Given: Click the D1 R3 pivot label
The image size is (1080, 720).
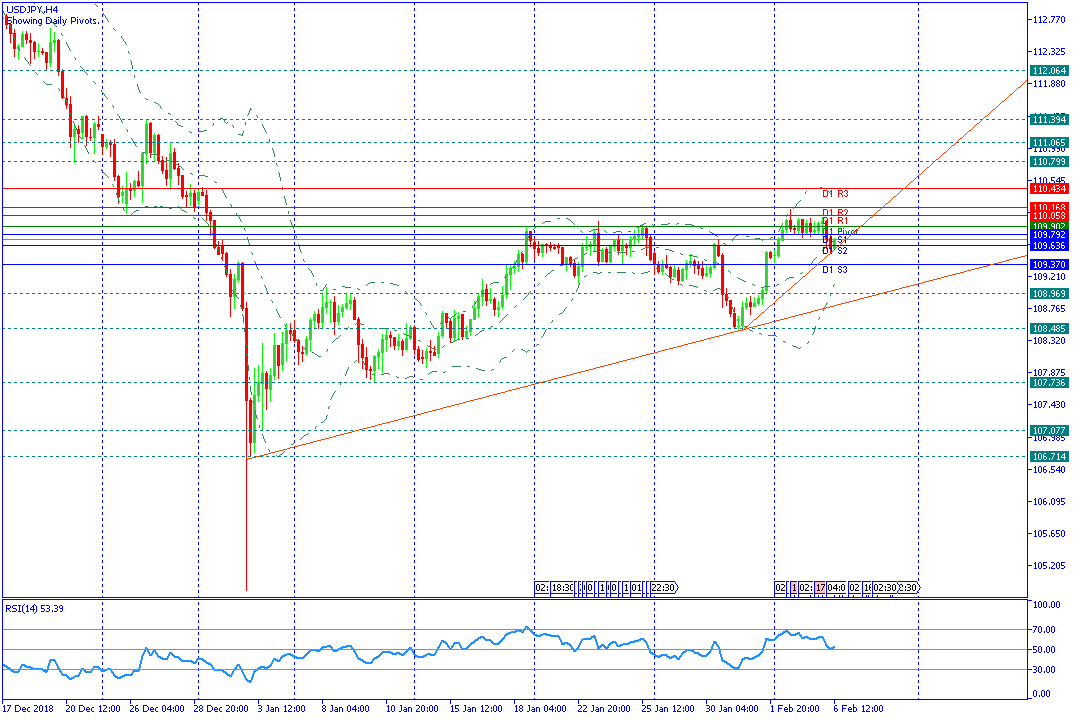Looking at the screenshot, I should pos(835,193).
